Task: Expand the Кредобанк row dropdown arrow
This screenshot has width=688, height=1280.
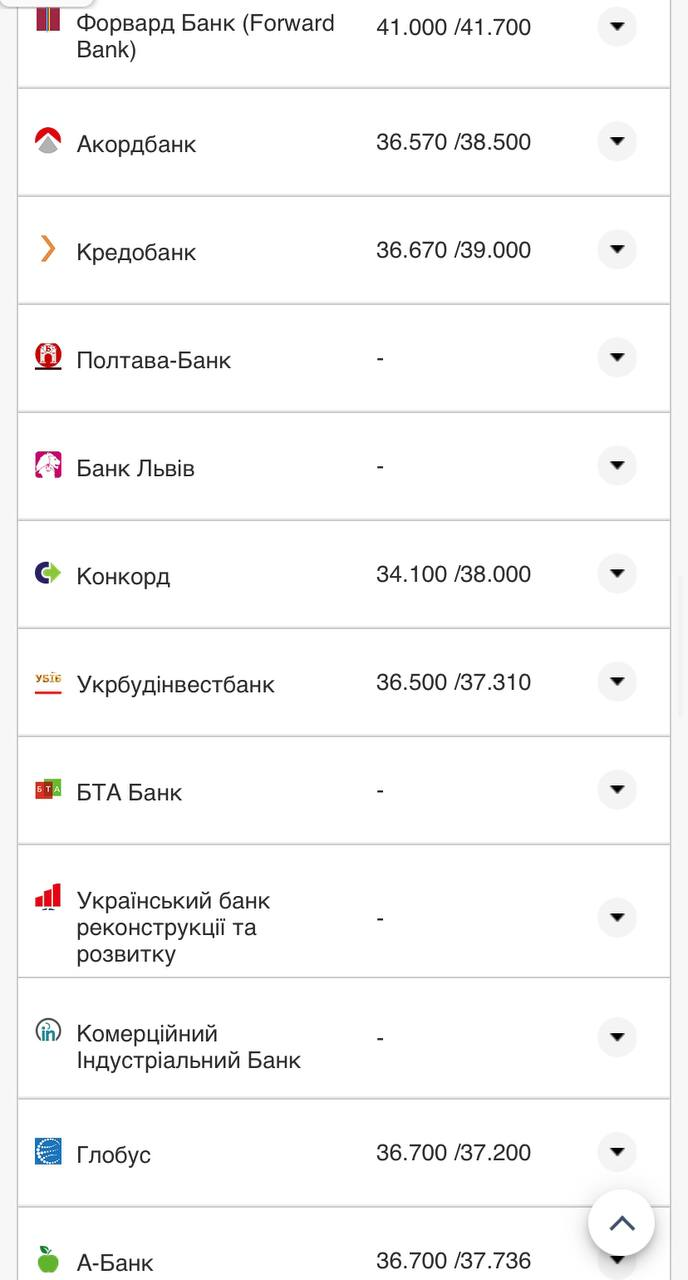Action: [617, 249]
